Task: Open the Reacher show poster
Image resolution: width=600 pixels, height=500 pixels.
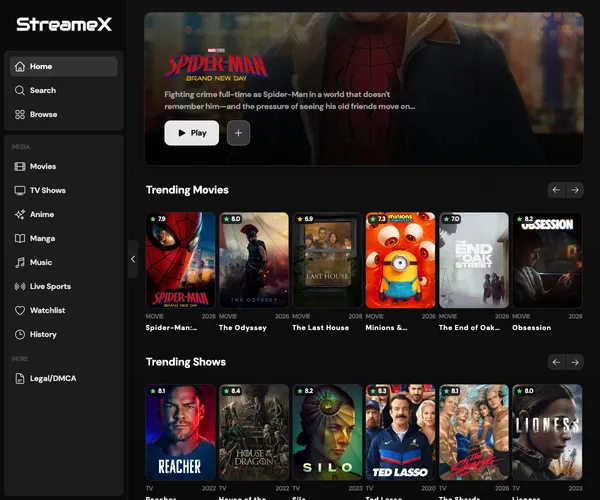Action: click(x=180, y=432)
